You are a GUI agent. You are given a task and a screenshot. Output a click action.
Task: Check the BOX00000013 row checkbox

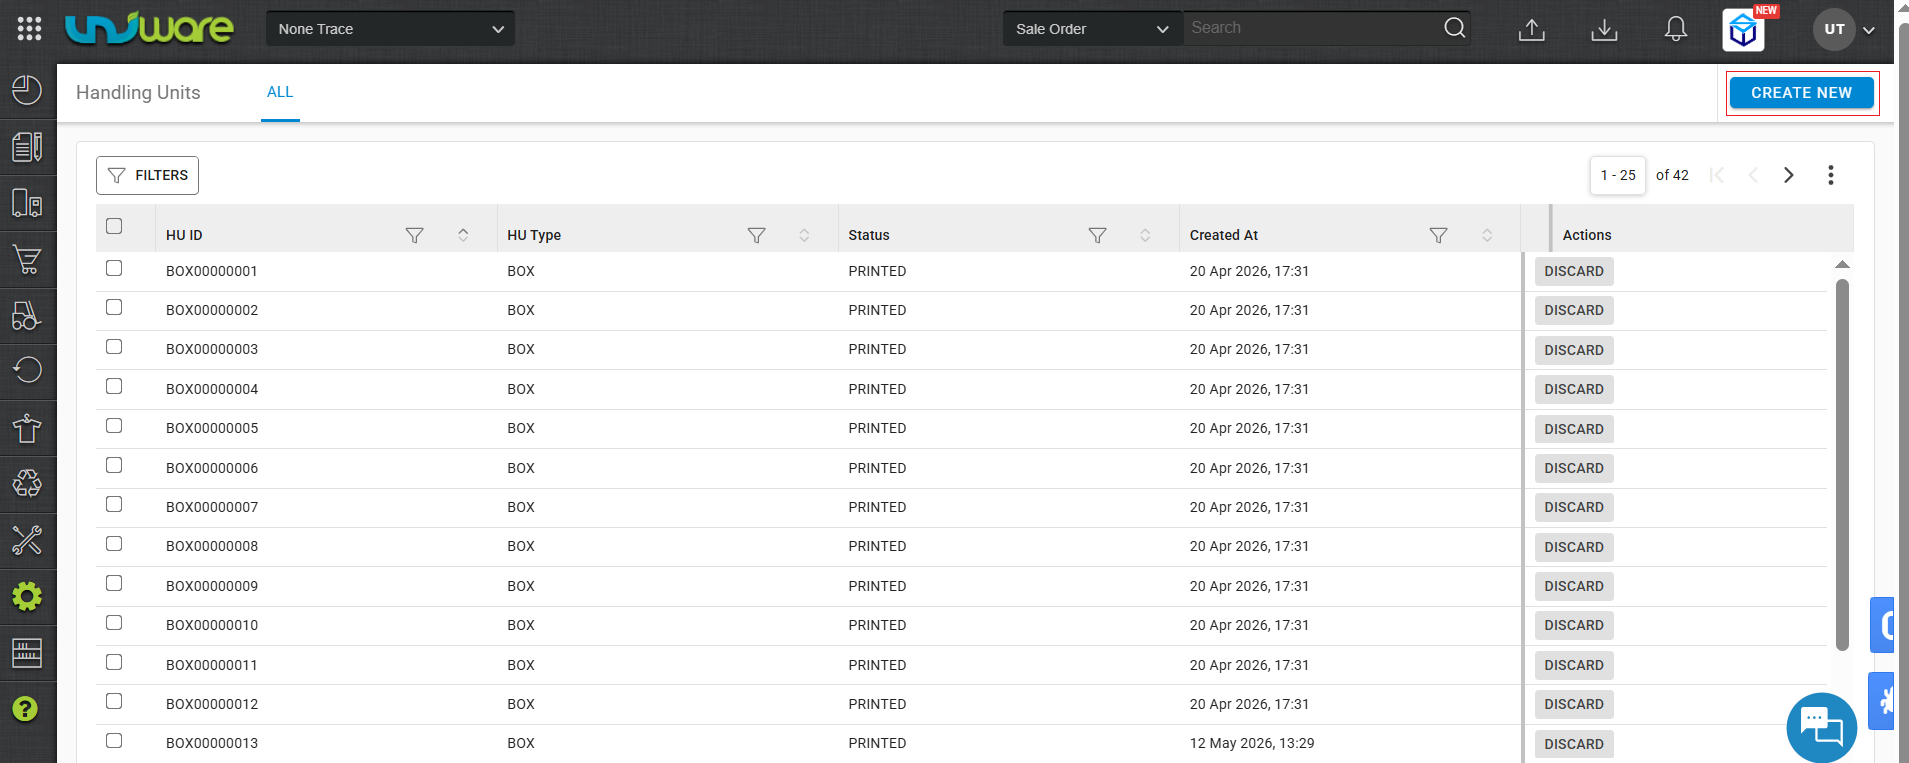[114, 740]
